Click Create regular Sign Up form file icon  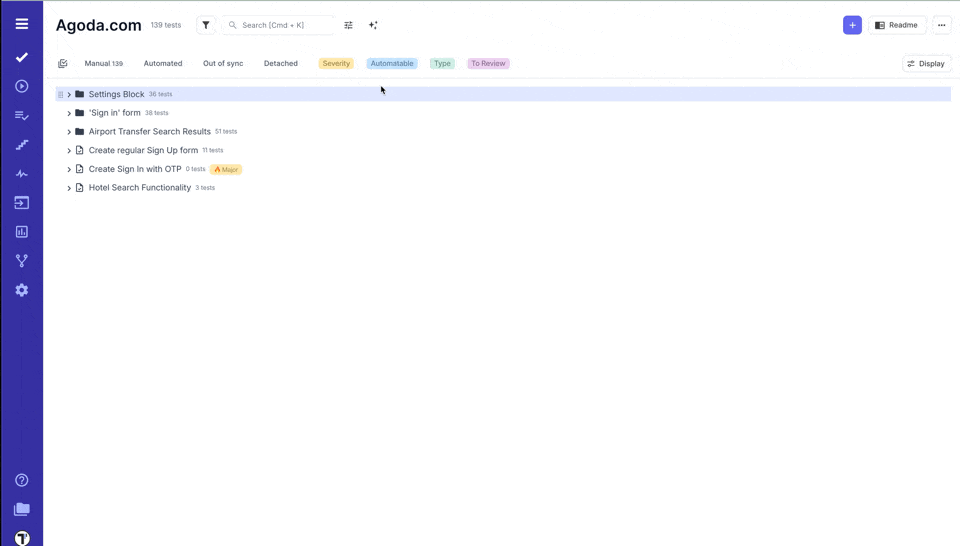(80, 150)
